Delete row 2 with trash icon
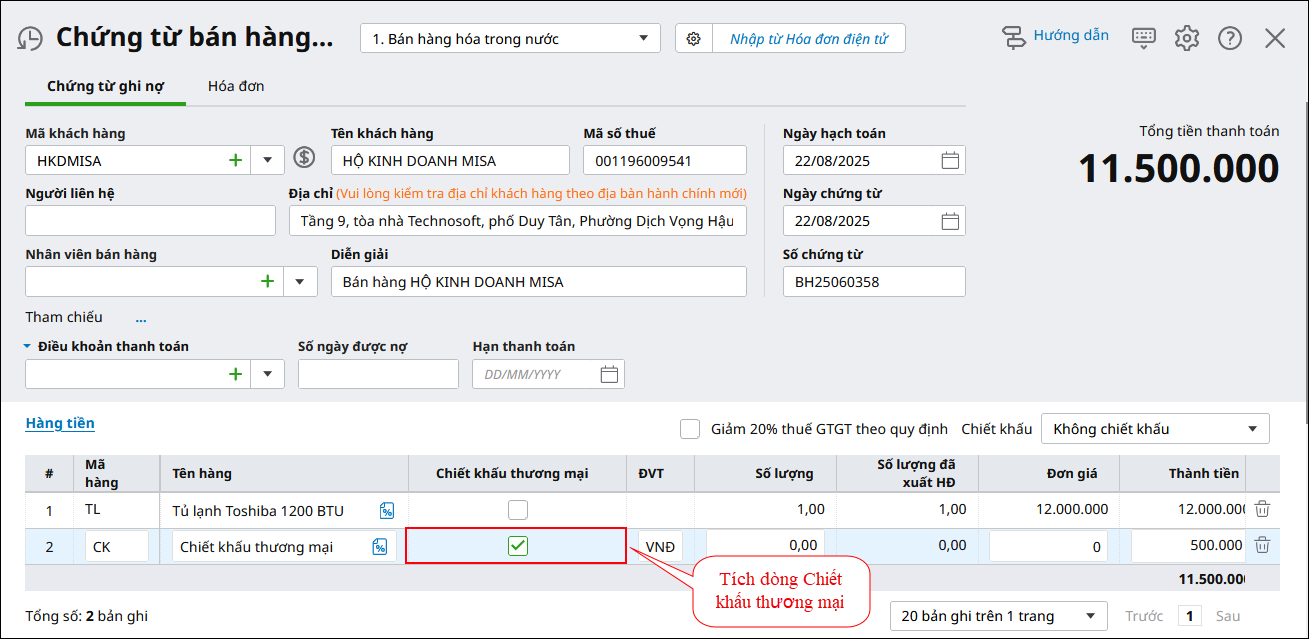 [x=1263, y=545]
